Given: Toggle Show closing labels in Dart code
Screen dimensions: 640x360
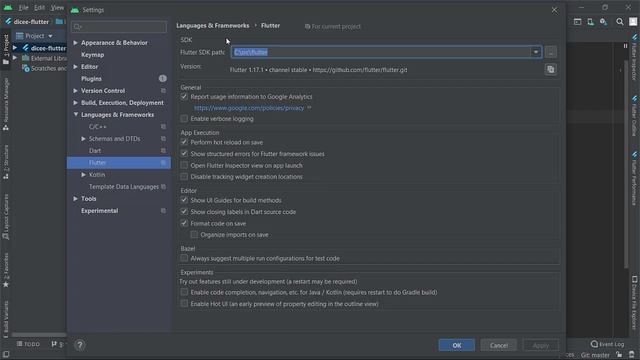Looking at the screenshot, I should [184, 211].
